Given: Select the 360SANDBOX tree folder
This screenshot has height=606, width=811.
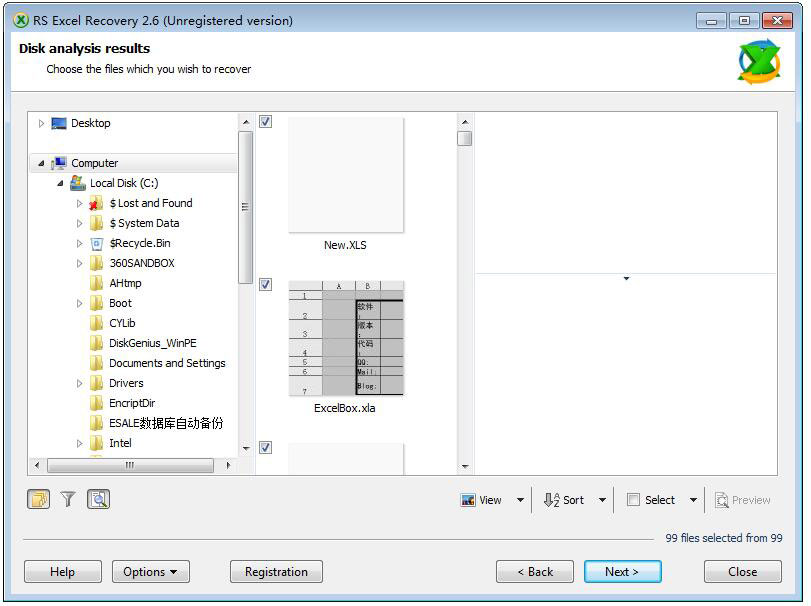Looking at the screenshot, I should coord(141,263).
